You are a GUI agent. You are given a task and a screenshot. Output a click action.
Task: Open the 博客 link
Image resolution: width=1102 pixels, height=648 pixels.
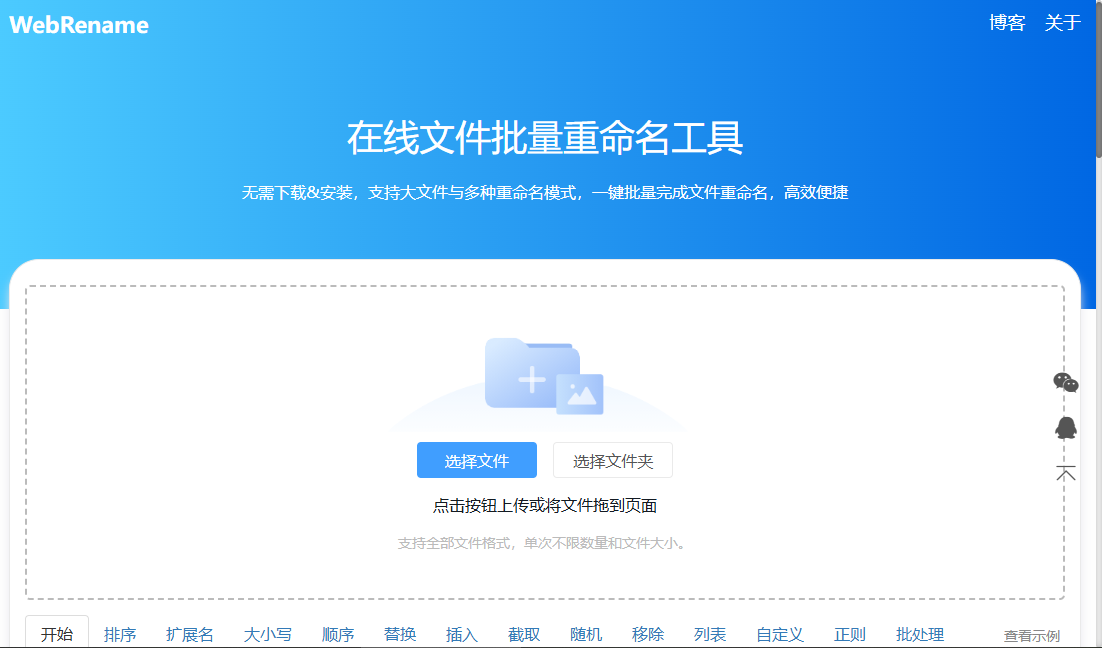[x=1008, y=24]
